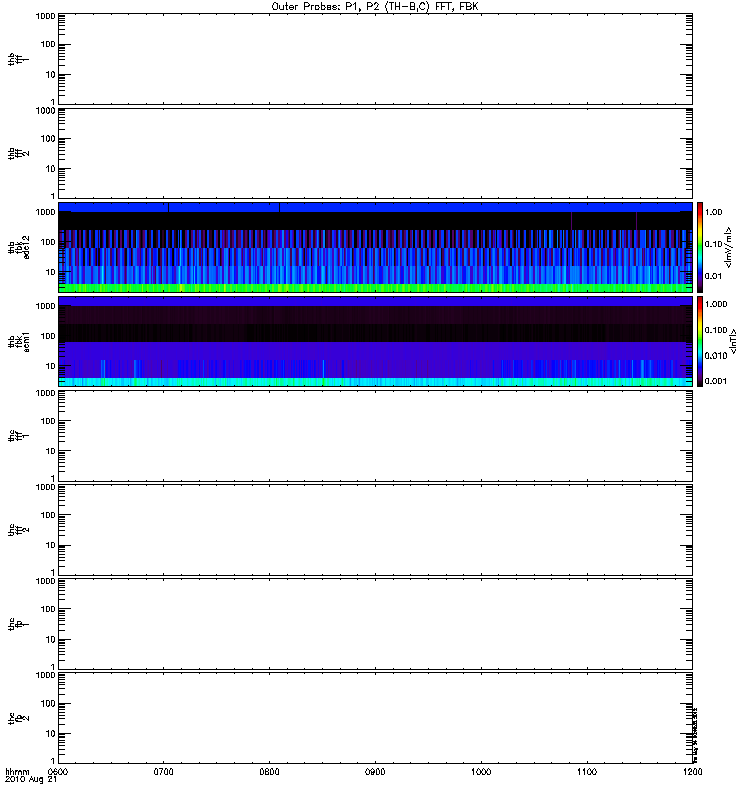Select the '0600' time axis label
The width and height of the screenshot is (750, 800).
coord(58,772)
